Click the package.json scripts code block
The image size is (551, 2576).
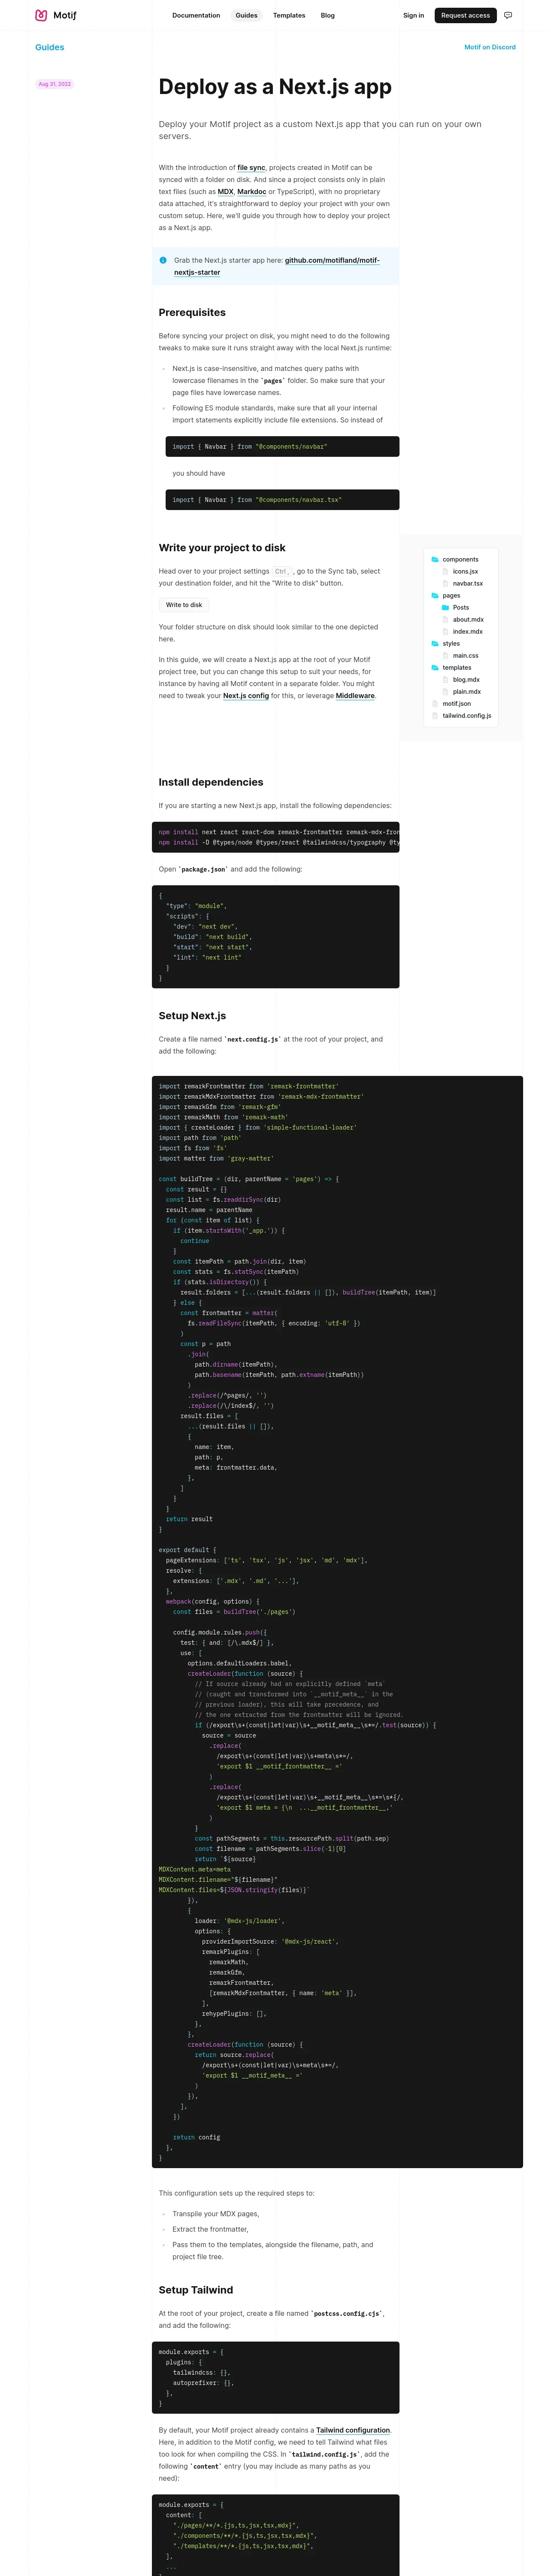[275, 937]
